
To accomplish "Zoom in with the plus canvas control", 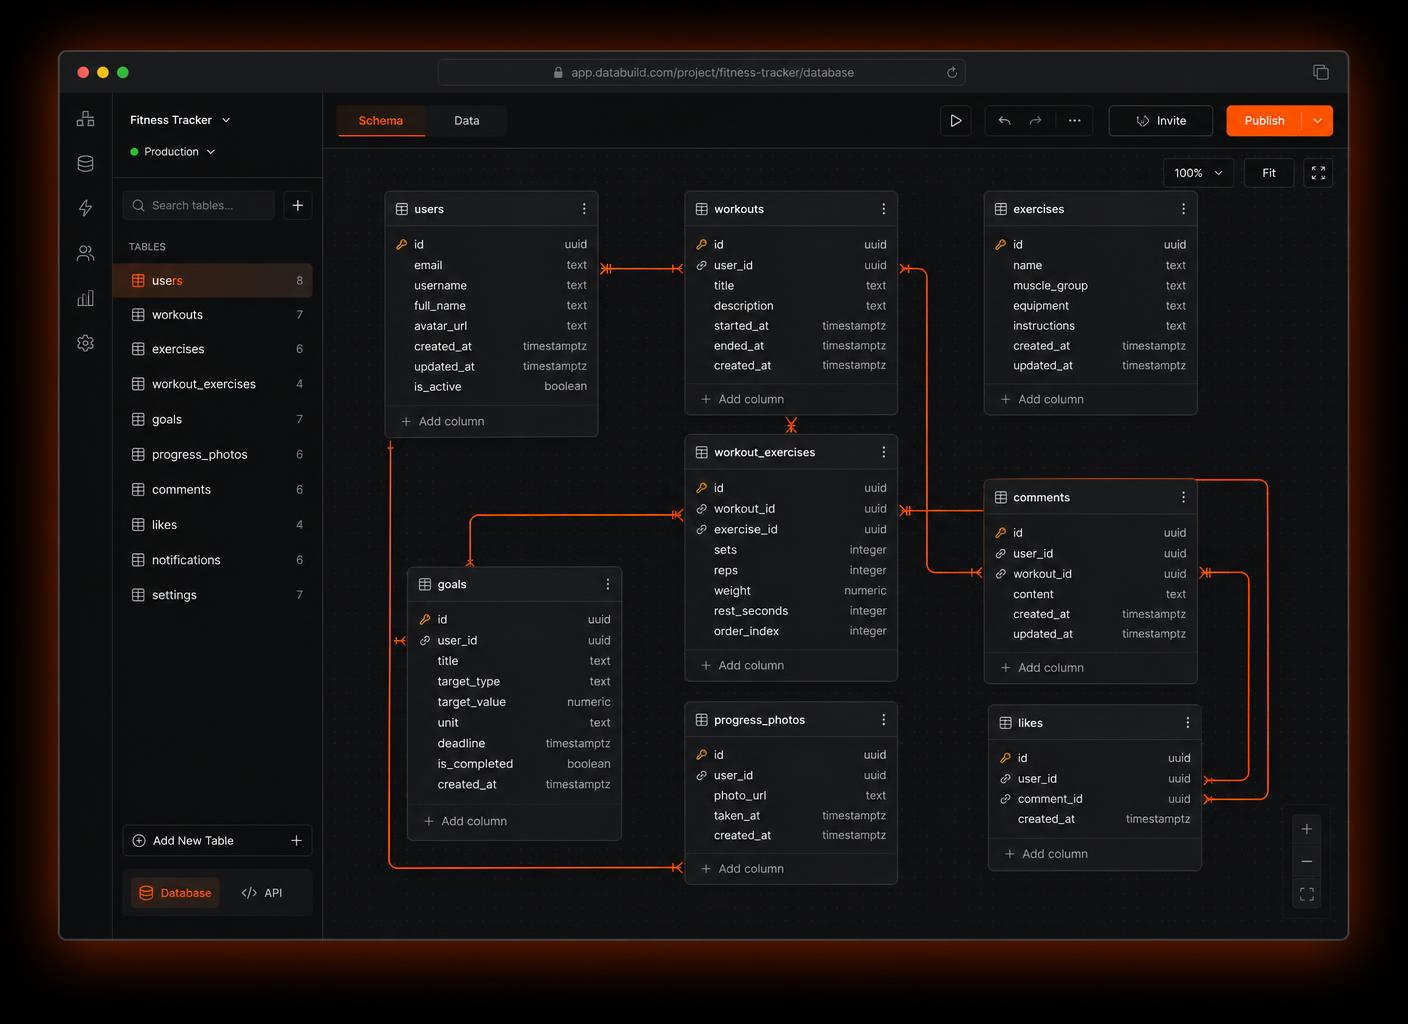I will coord(1307,829).
